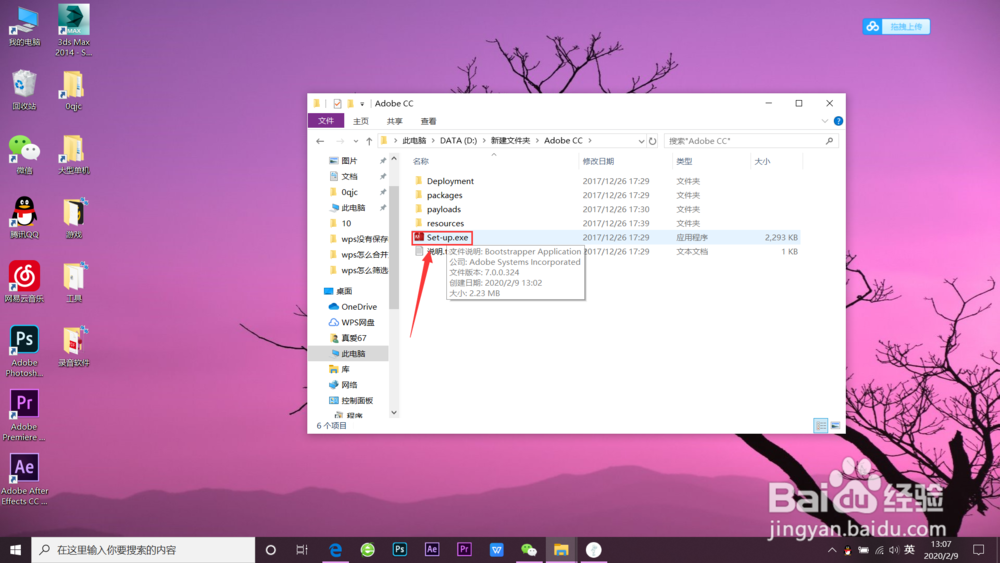1000x563 pixels.
Task: Open the address bar history dropdown
Action: tap(641, 141)
